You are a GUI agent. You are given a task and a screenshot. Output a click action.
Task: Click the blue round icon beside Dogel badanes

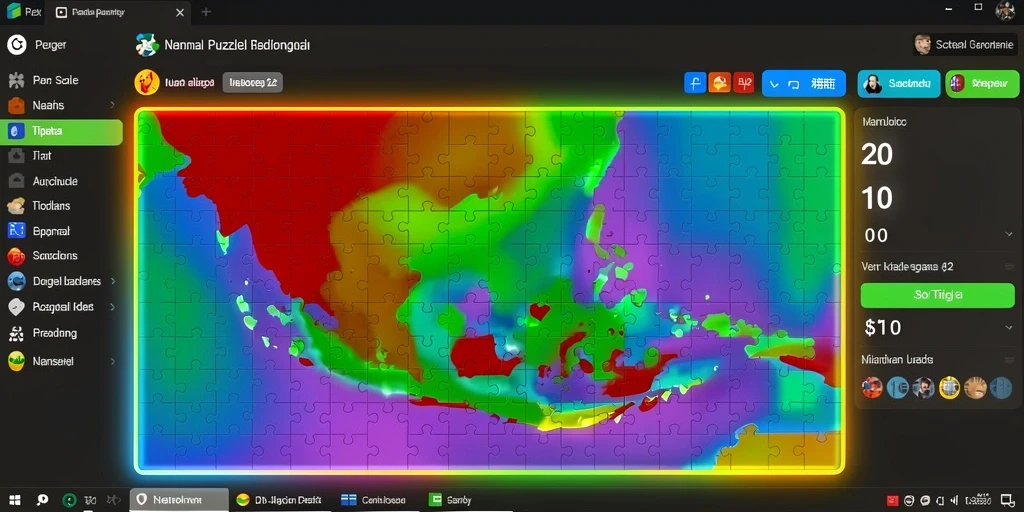(x=16, y=281)
